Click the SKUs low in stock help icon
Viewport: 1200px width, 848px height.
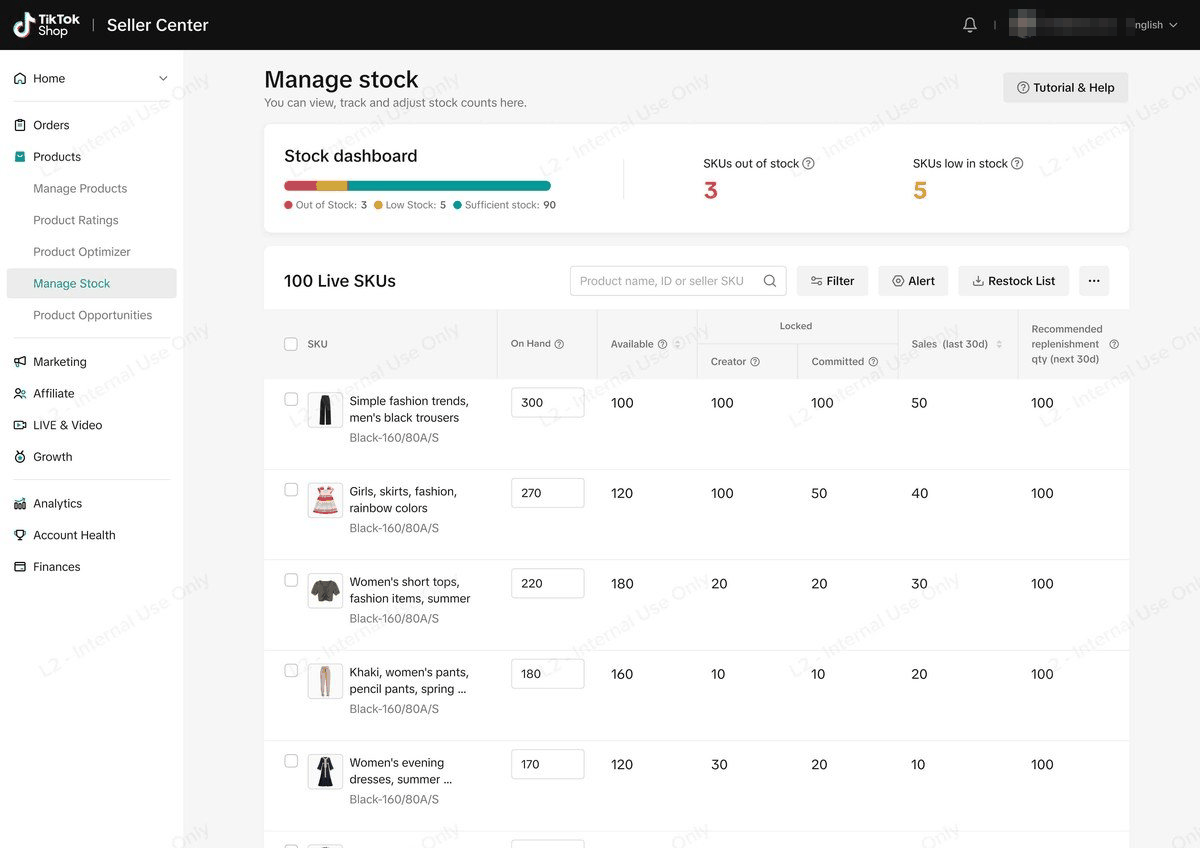click(1017, 163)
